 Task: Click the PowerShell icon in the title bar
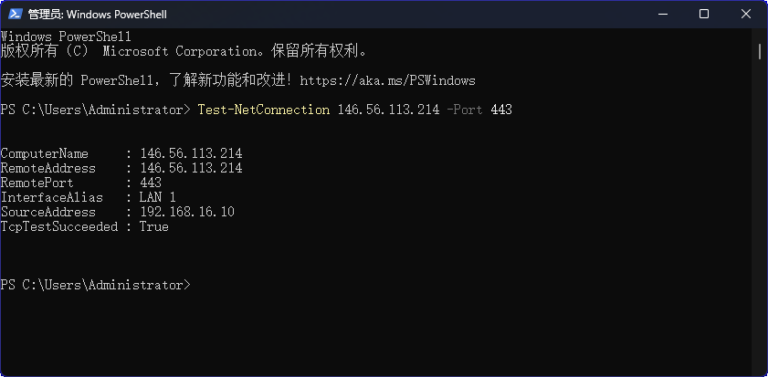pyautogui.click(x=15, y=14)
